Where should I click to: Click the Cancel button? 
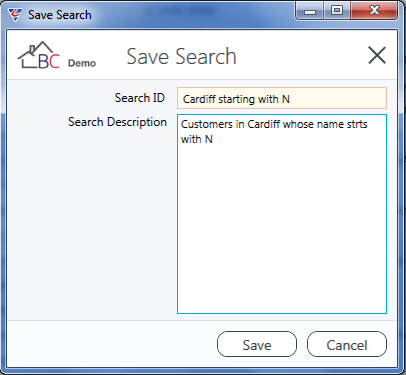click(x=347, y=344)
